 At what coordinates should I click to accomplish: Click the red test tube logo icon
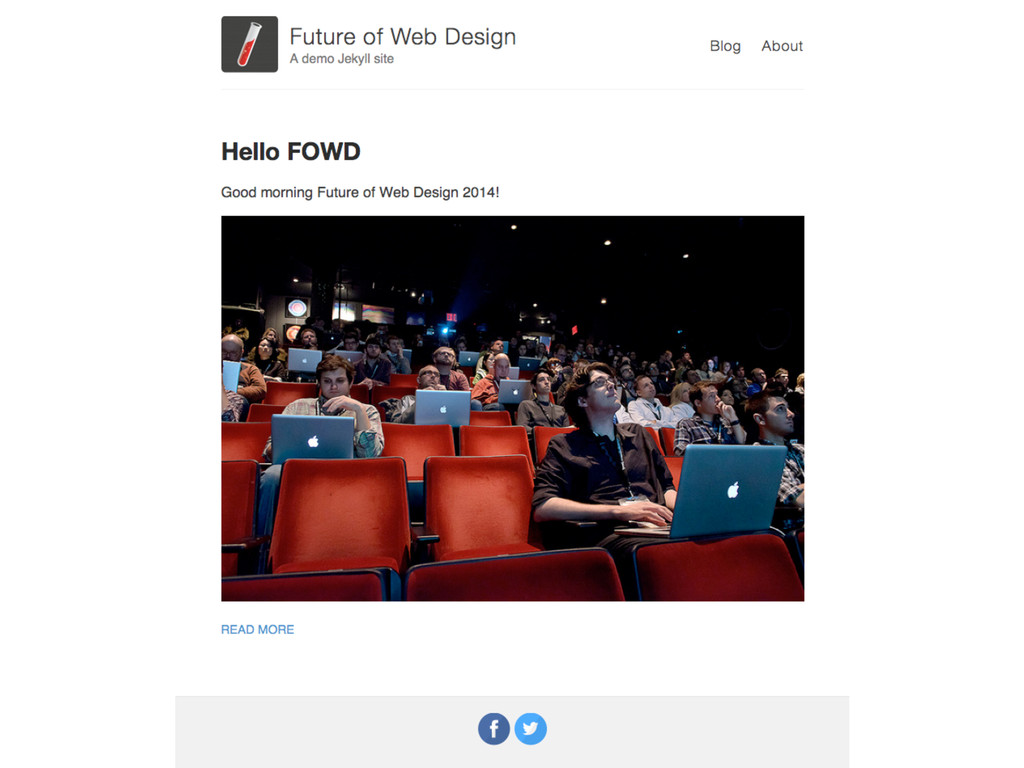tap(249, 44)
